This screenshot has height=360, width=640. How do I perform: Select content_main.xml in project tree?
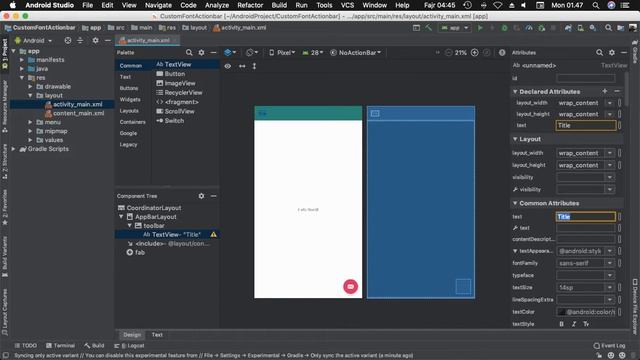click(74, 113)
